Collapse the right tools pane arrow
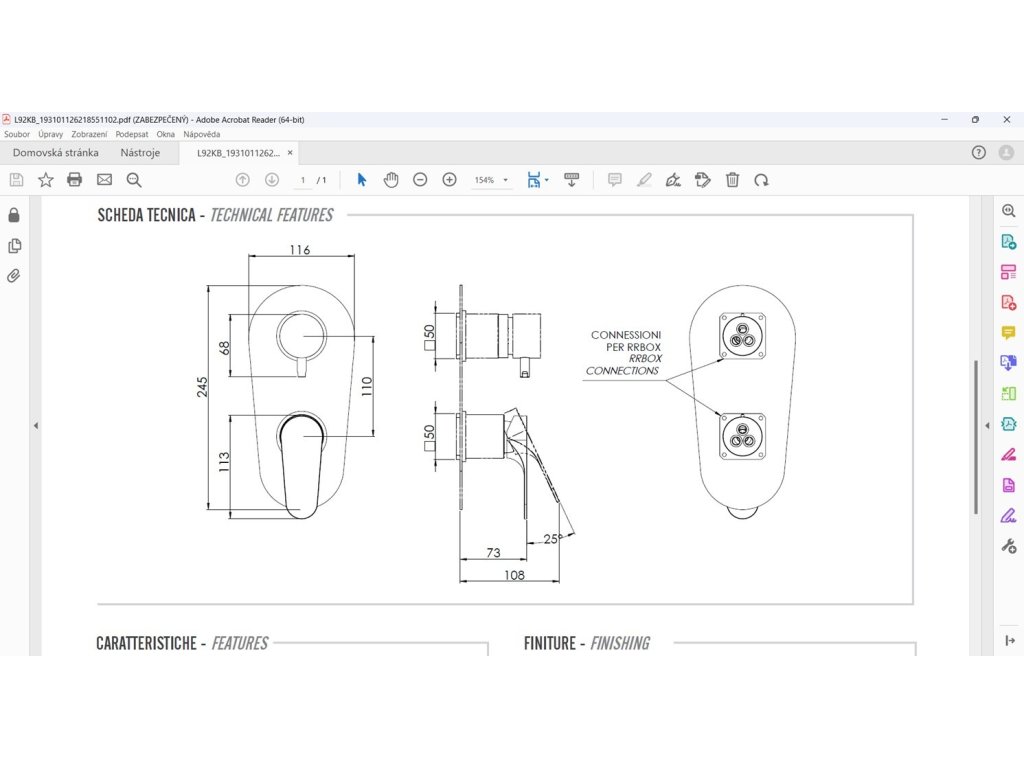 [x=987, y=425]
